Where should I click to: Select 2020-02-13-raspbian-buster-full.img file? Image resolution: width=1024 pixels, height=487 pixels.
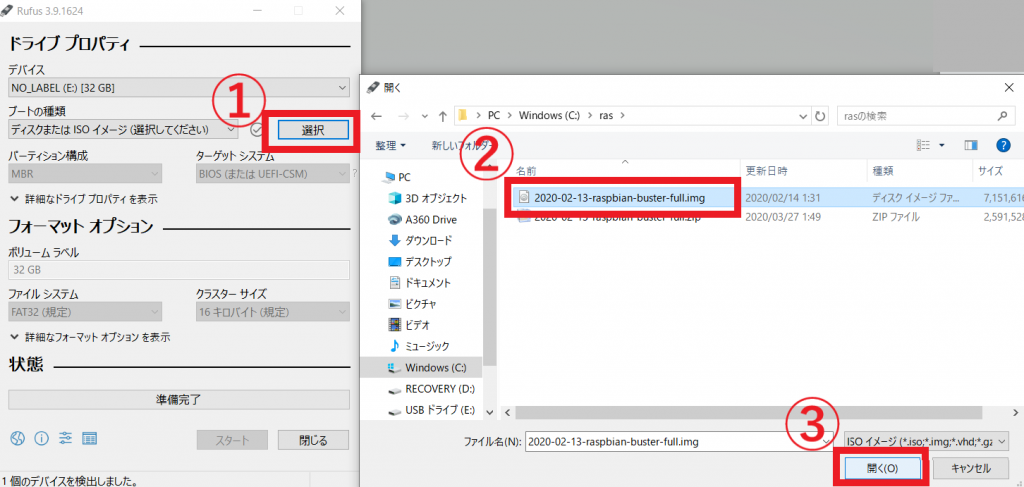pyautogui.click(x=621, y=196)
